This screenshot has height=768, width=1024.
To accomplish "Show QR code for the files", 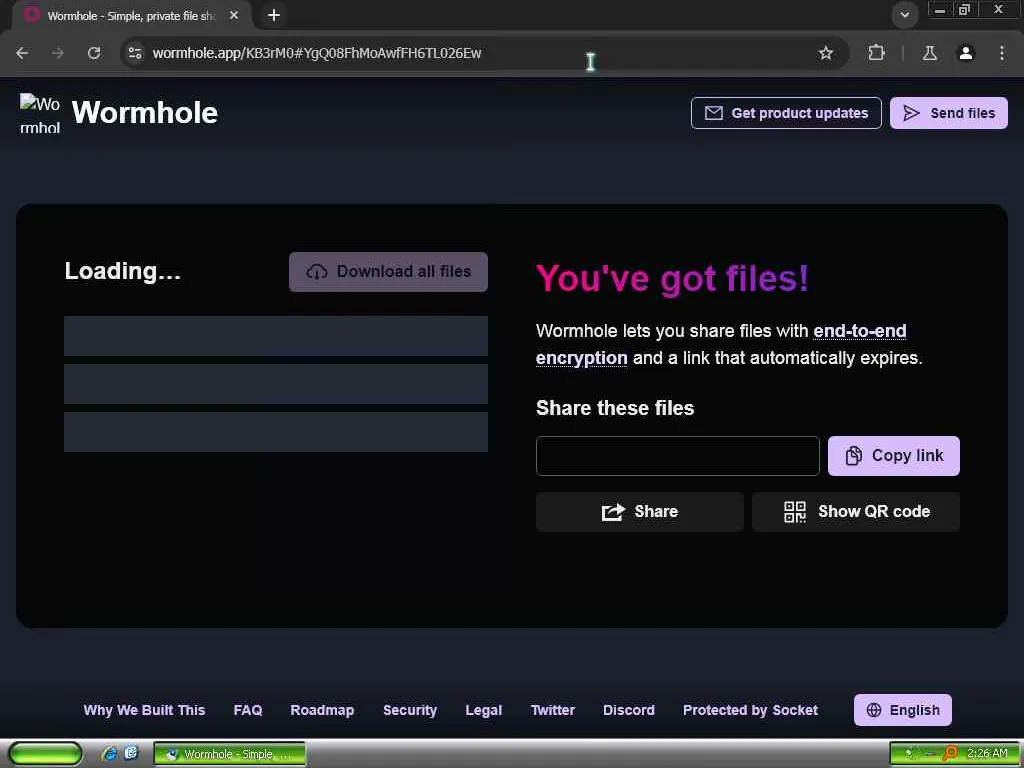I will coord(856,512).
